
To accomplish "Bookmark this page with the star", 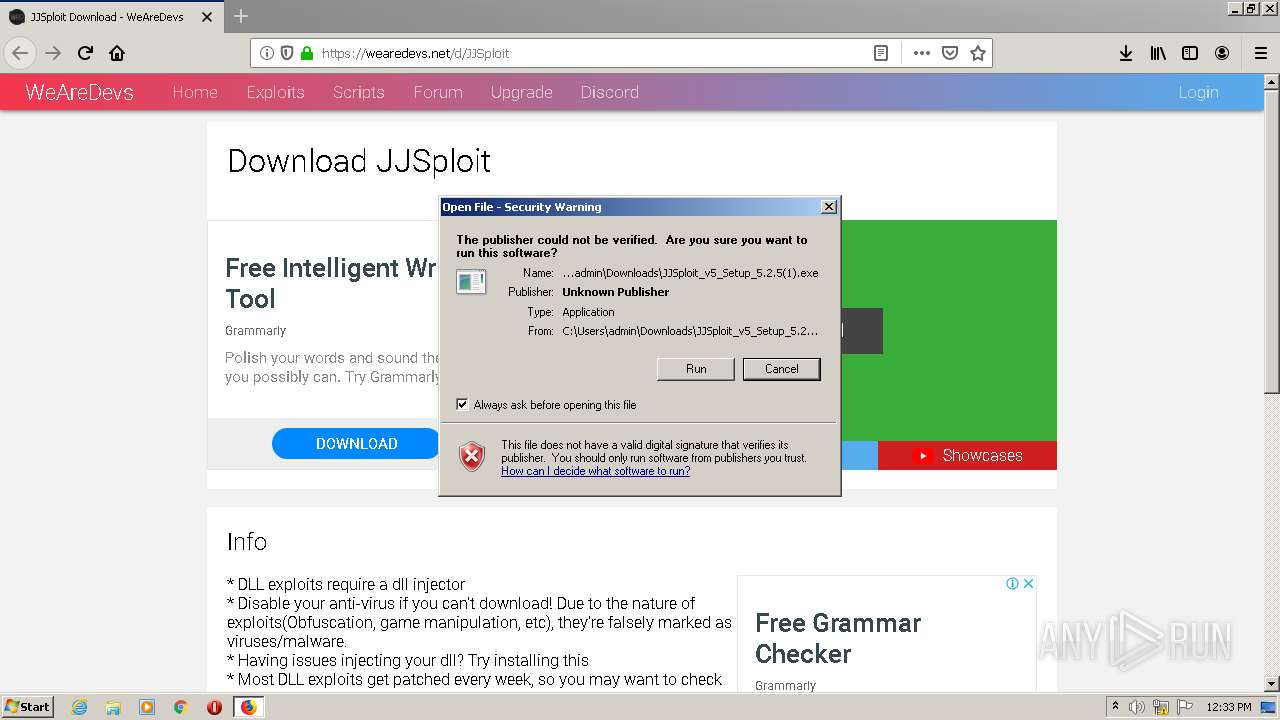I will pyautogui.click(x=978, y=53).
